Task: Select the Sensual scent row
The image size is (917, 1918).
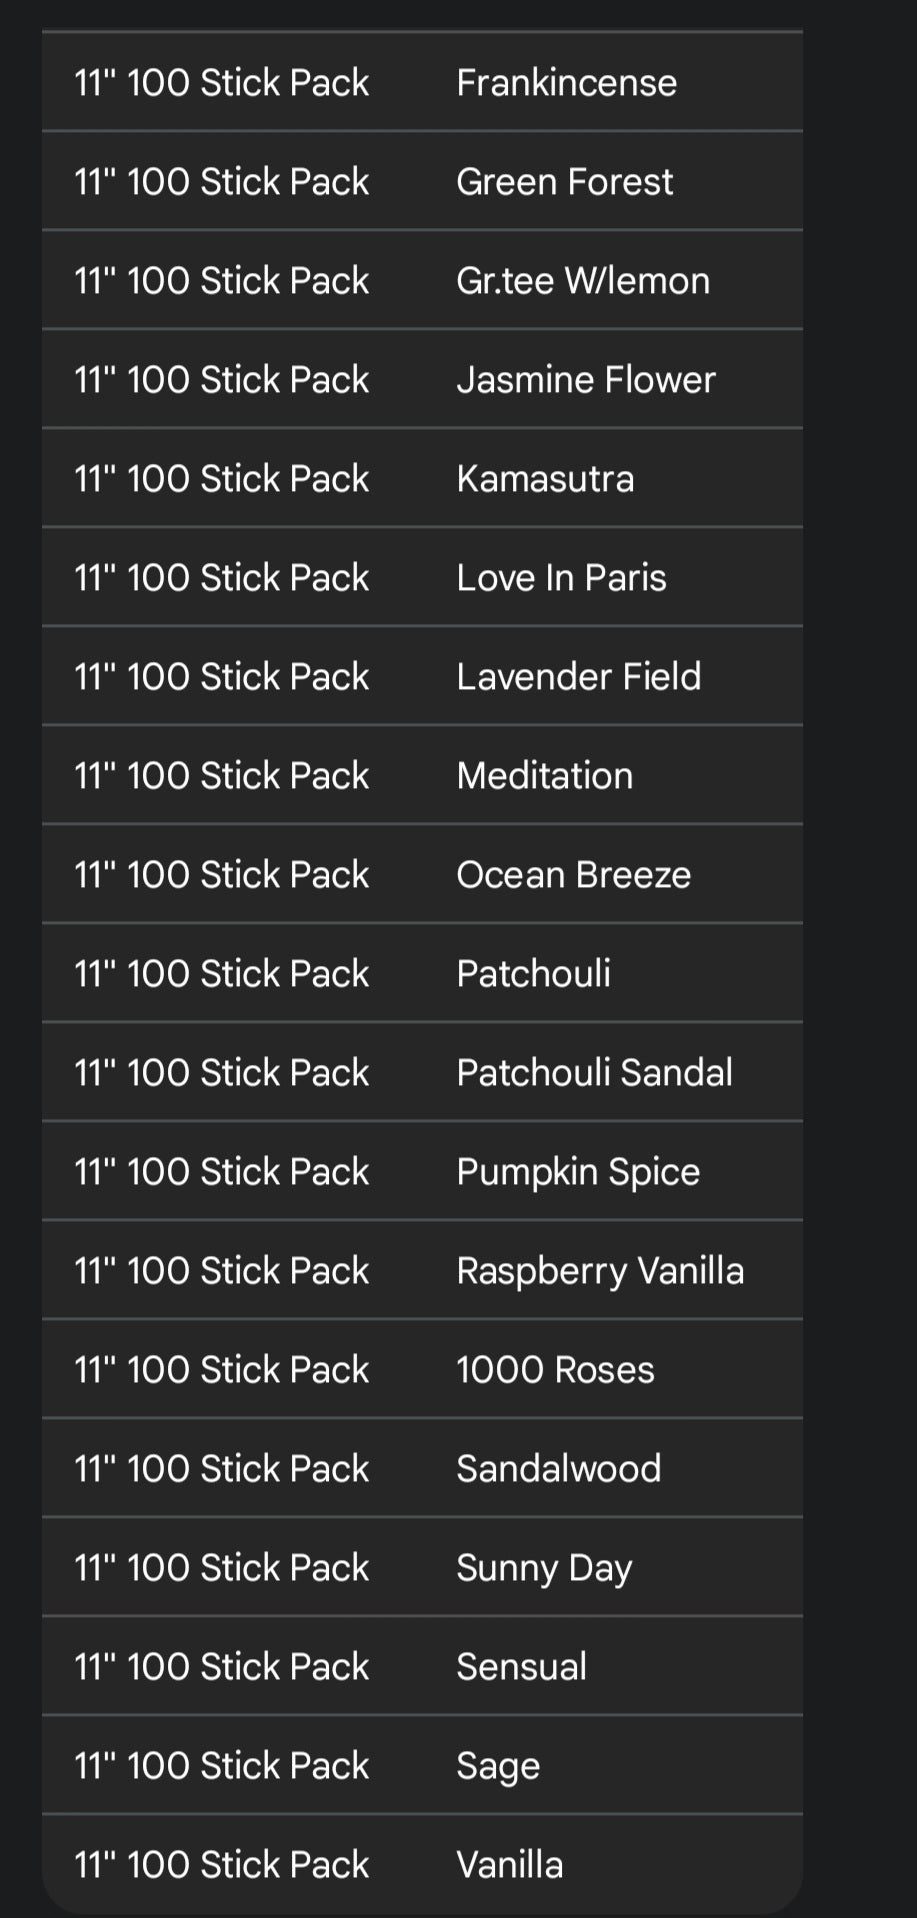Action: tap(521, 1667)
